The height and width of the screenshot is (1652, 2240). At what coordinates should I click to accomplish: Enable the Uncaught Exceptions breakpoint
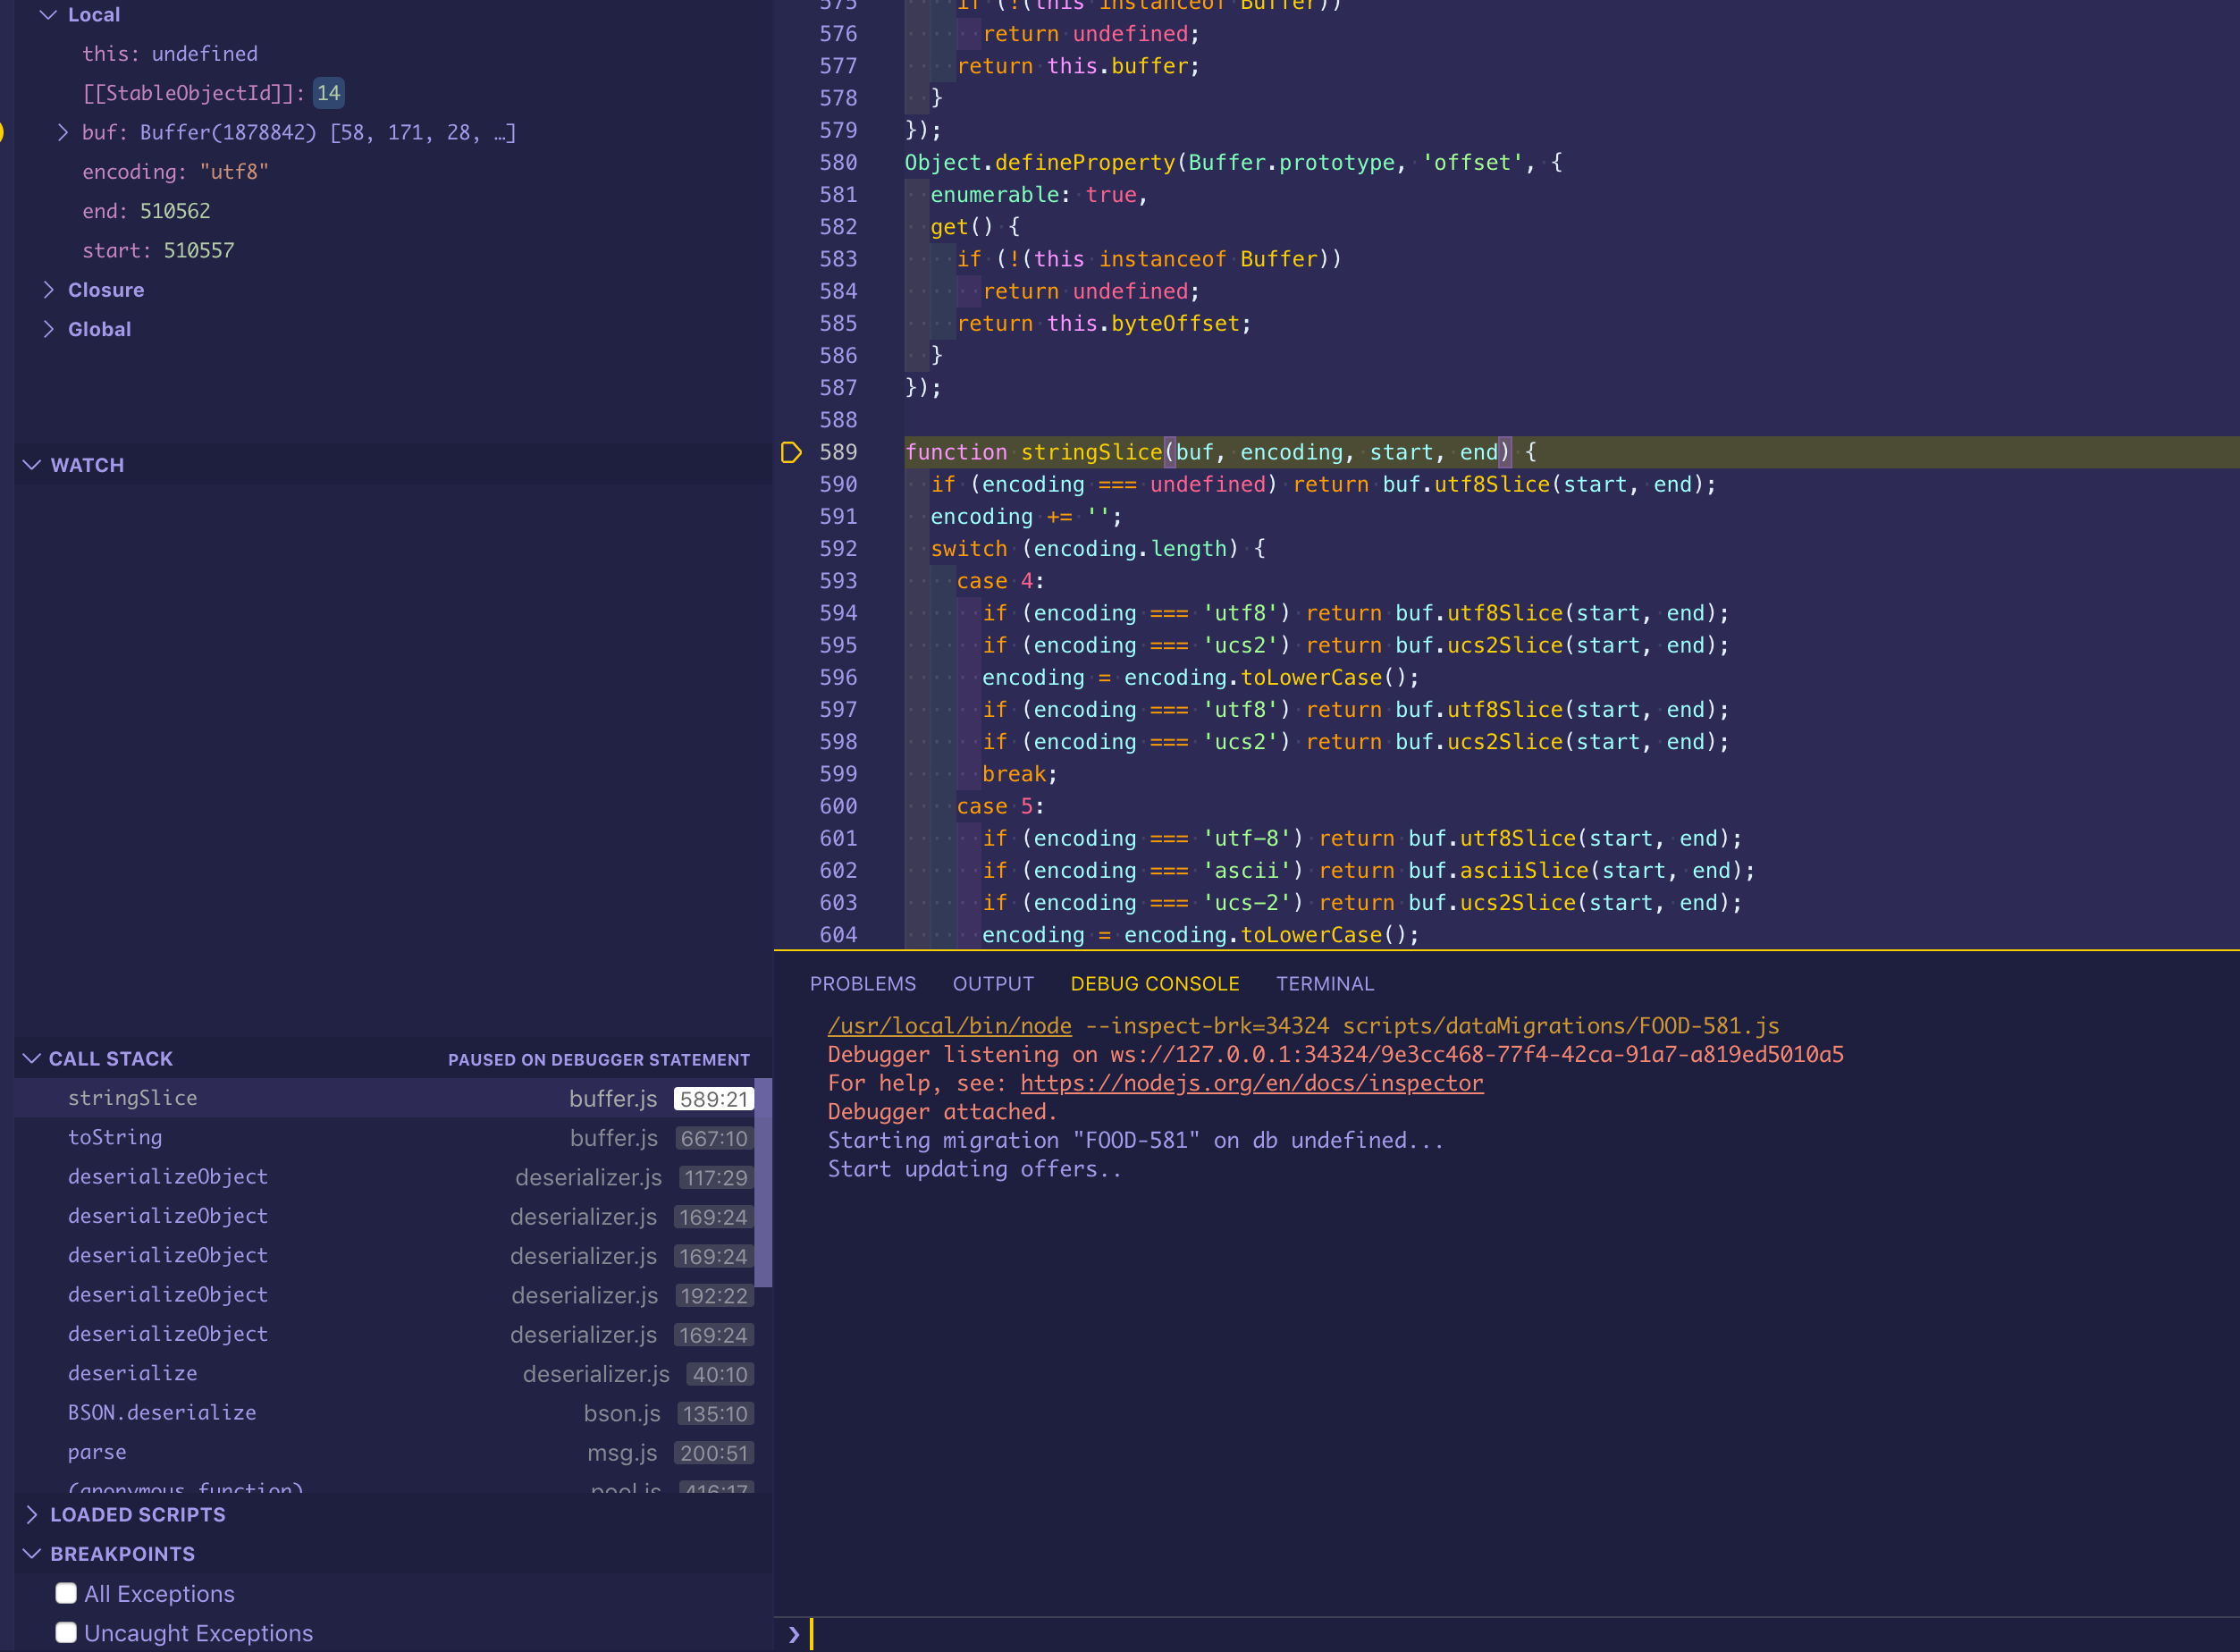pos(66,1632)
